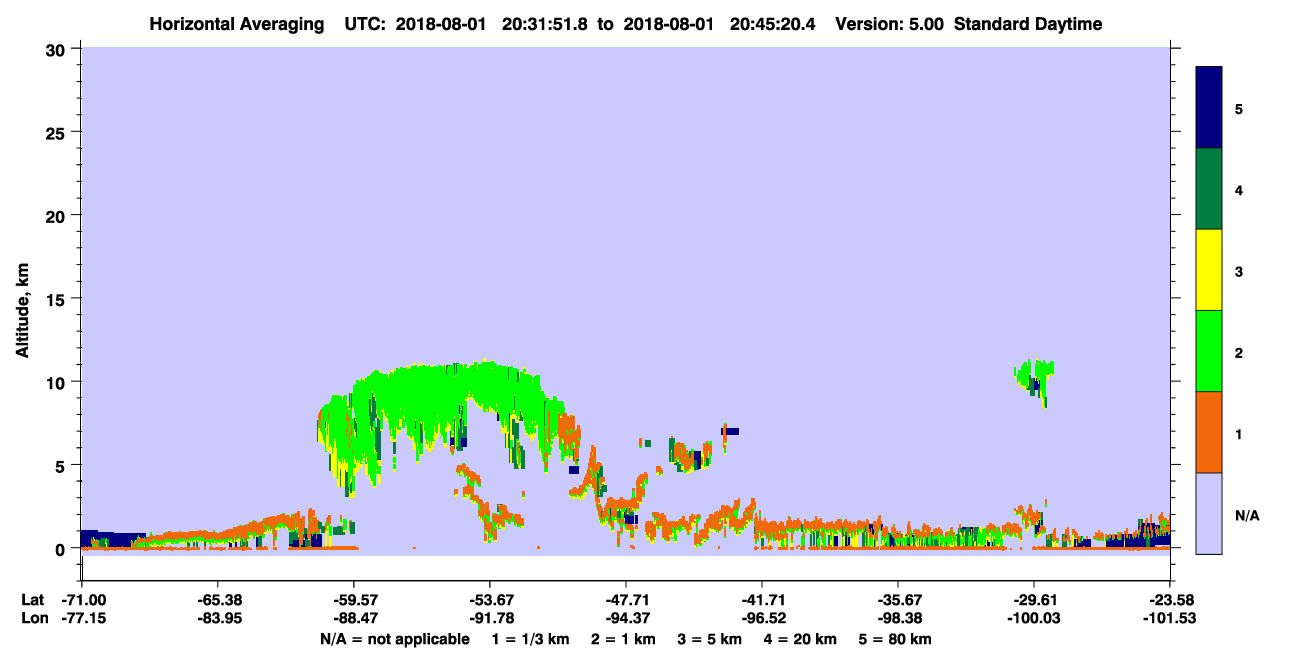Click the latitude value '-23.58'
Viewport: 1300px width, 667px height.
coord(1170,600)
